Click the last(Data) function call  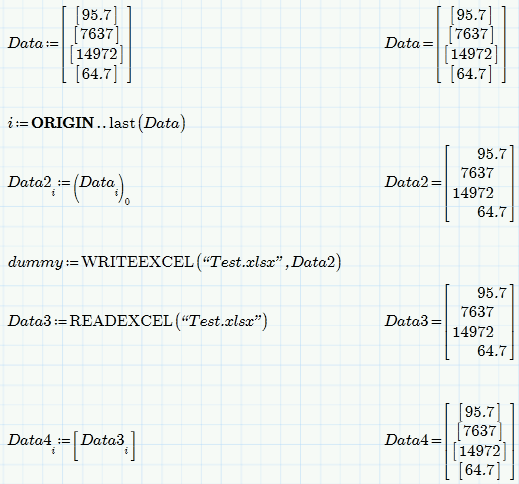[x=147, y=123]
